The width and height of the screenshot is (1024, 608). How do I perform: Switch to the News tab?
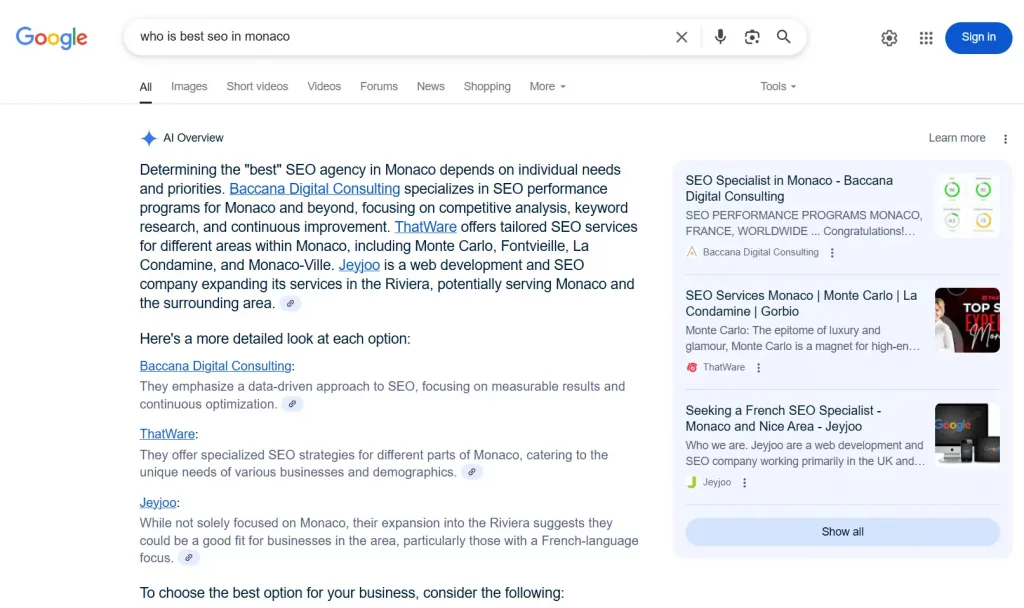[430, 86]
